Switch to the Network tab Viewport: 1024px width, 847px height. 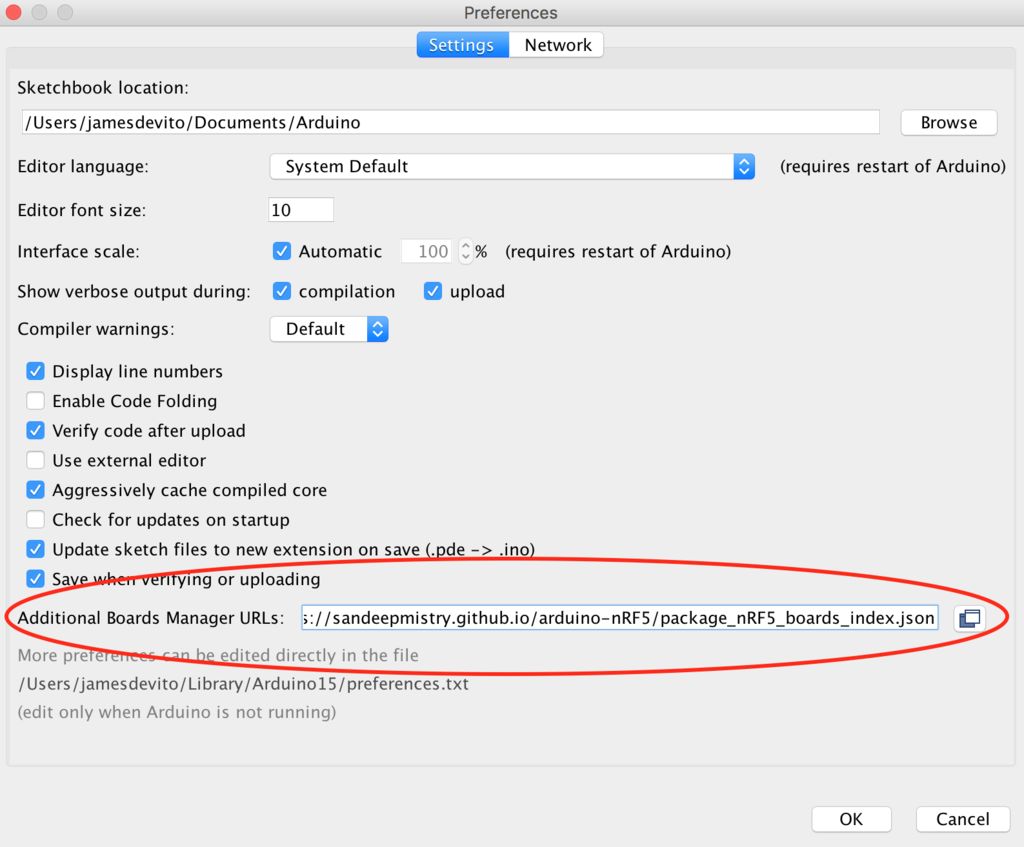coord(556,45)
